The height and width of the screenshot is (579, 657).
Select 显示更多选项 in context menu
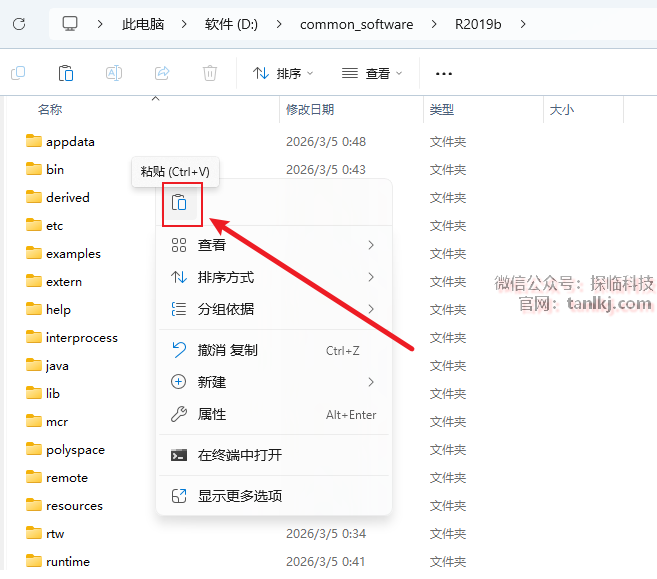click(x=274, y=496)
